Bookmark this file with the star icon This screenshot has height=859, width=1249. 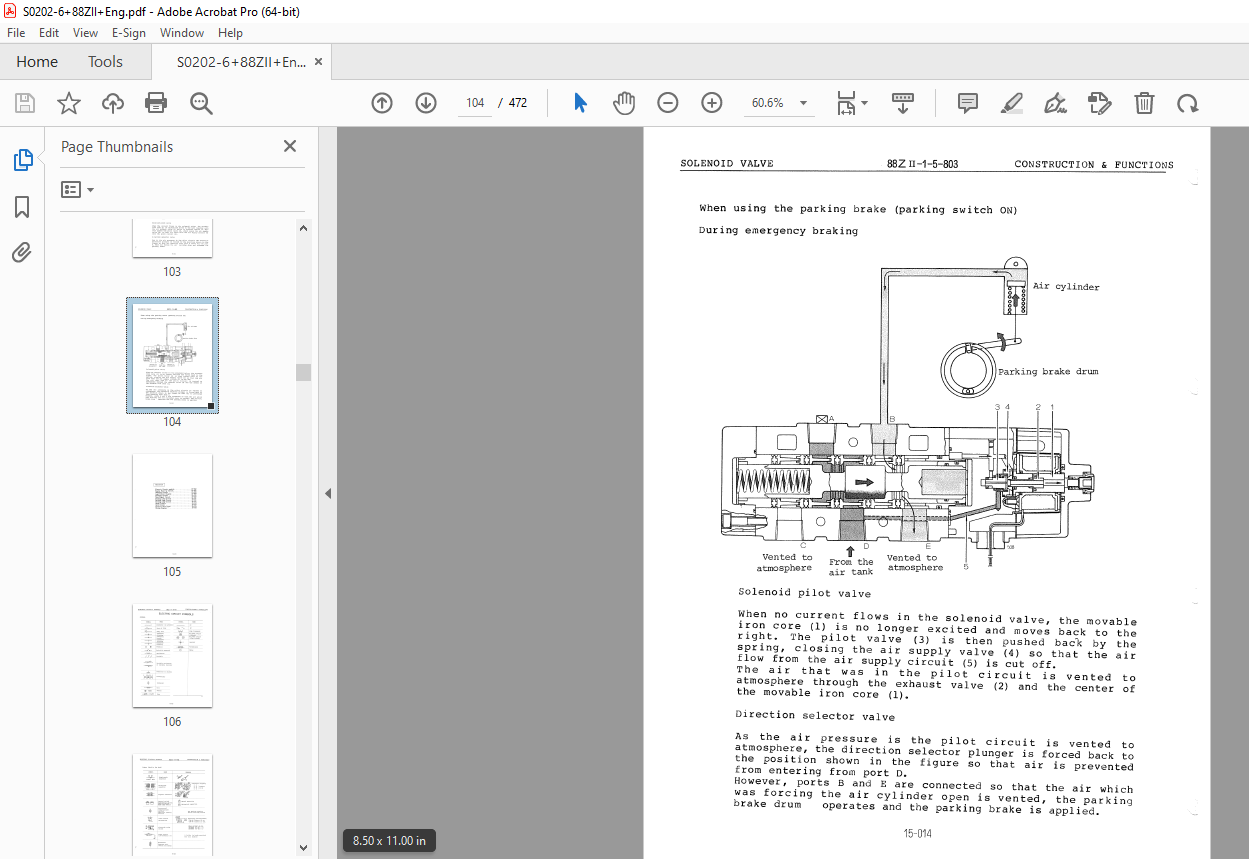click(68, 103)
